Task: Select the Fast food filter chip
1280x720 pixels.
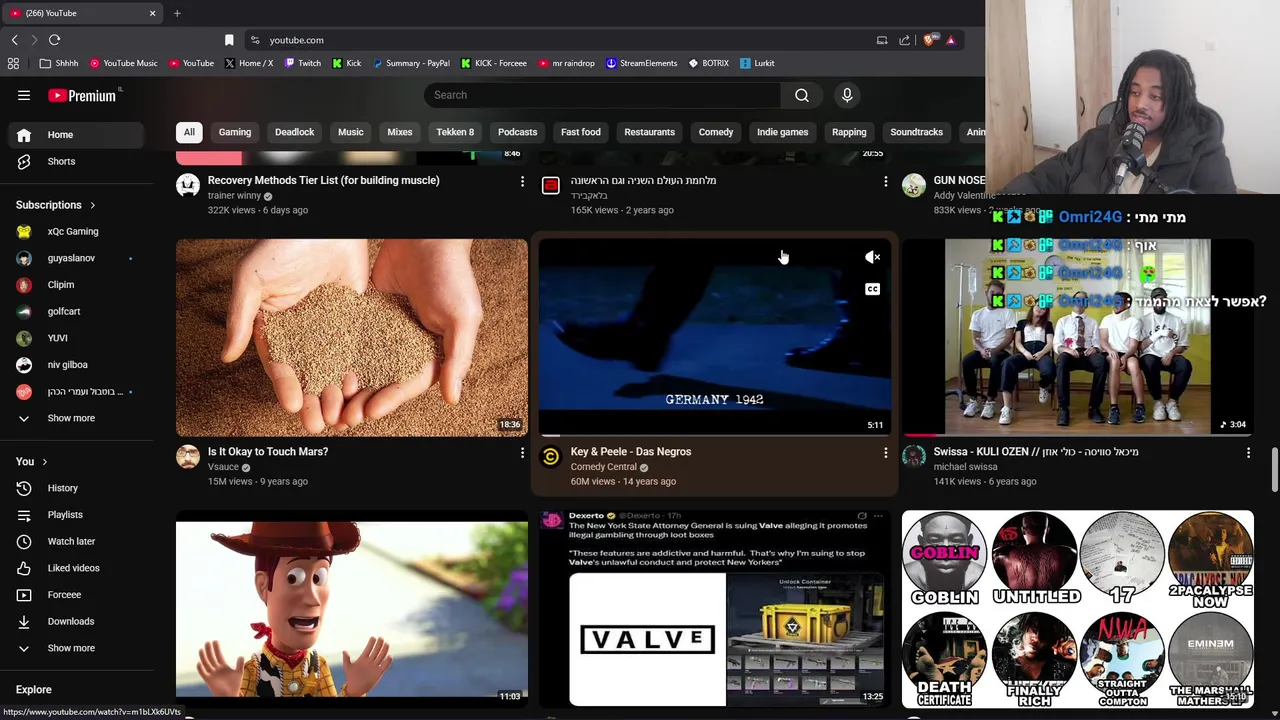Action: pos(581,132)
